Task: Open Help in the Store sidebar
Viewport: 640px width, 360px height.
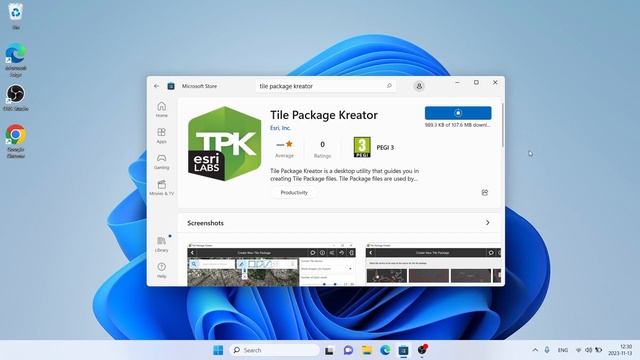Action: pyautogui.click(x=162, y=270)
